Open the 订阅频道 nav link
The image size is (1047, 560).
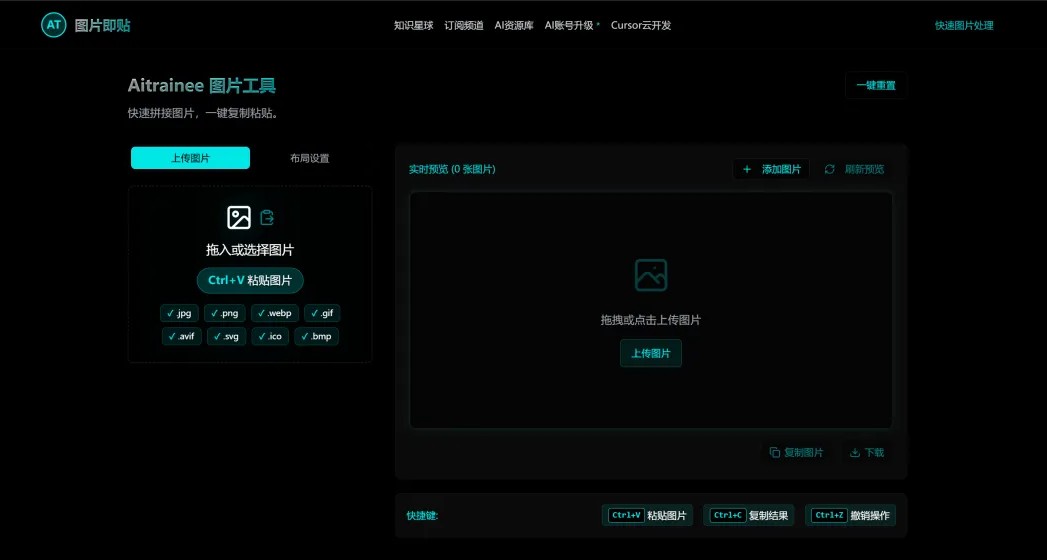point(464,25)
